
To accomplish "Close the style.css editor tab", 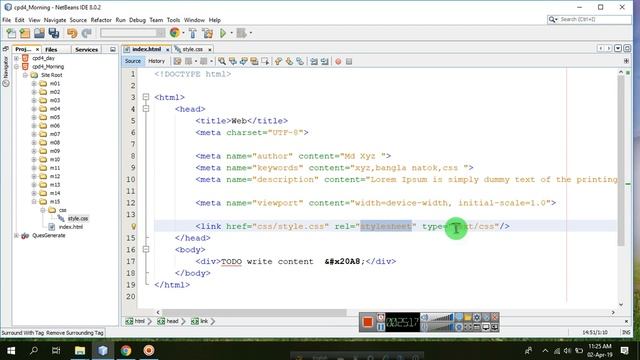I will [210, 49].
